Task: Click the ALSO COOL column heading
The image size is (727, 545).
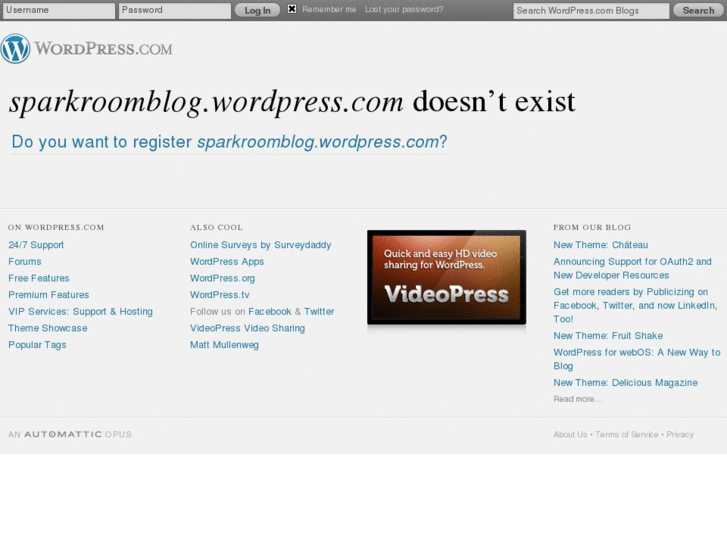Action: tap(217, 227)
